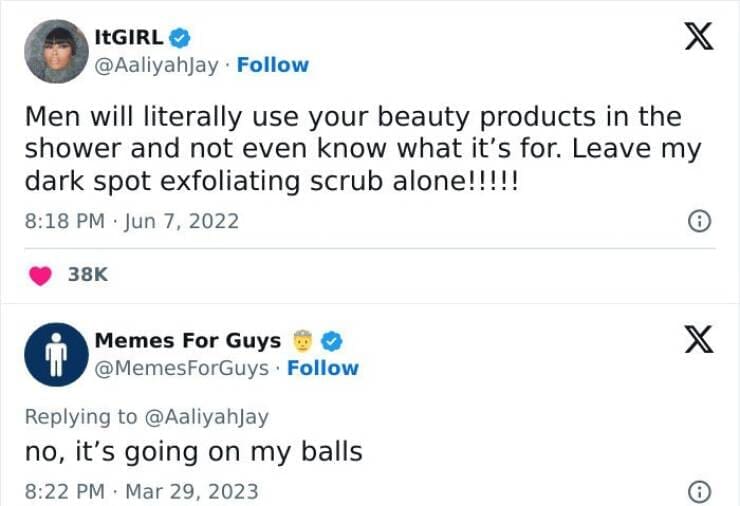Follow the @MemesForGuys account

coord(322,368)
